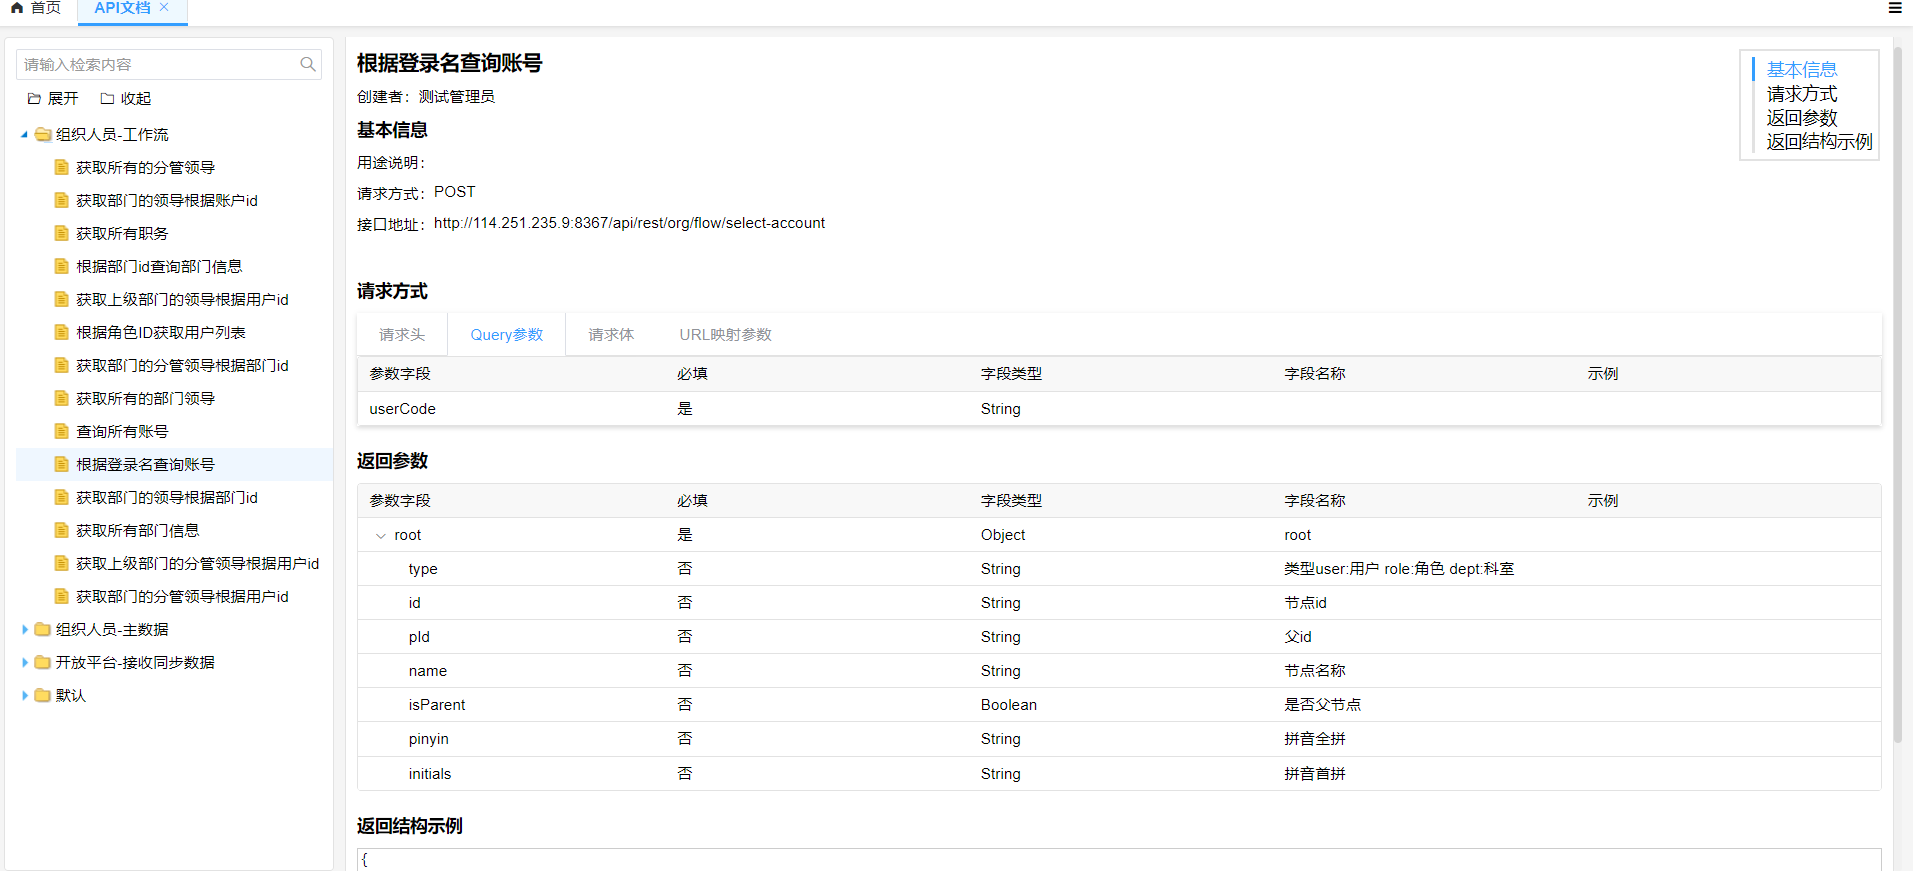Switch to the 请求体 tab
Image resolution: width=1913 pixels, height=871 pixels.
610,335
